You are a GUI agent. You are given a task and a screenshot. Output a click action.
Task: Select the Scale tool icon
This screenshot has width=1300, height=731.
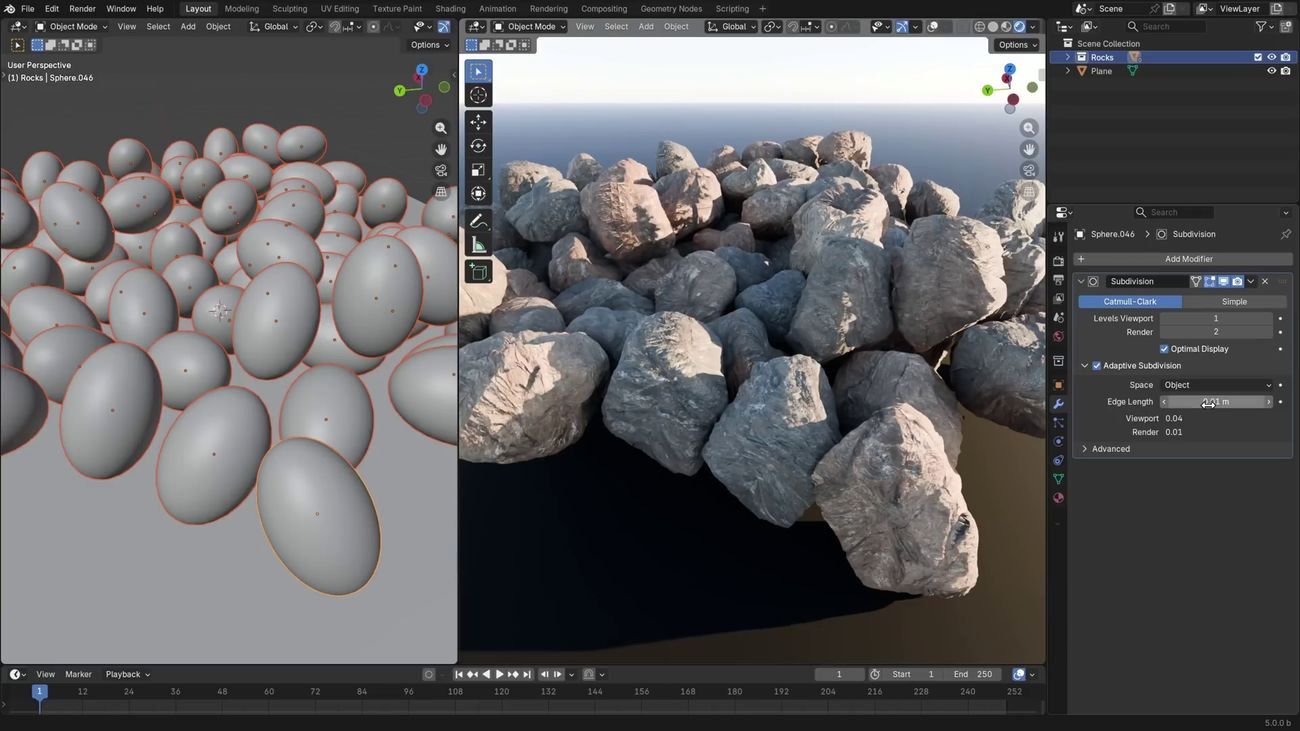pos(478,170)
